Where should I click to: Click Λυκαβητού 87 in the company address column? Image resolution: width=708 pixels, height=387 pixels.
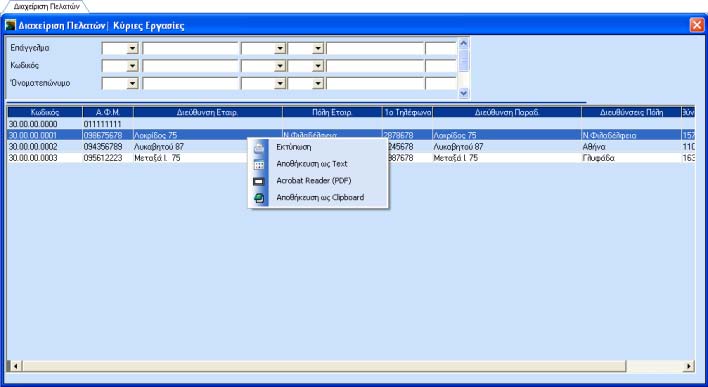159,147
